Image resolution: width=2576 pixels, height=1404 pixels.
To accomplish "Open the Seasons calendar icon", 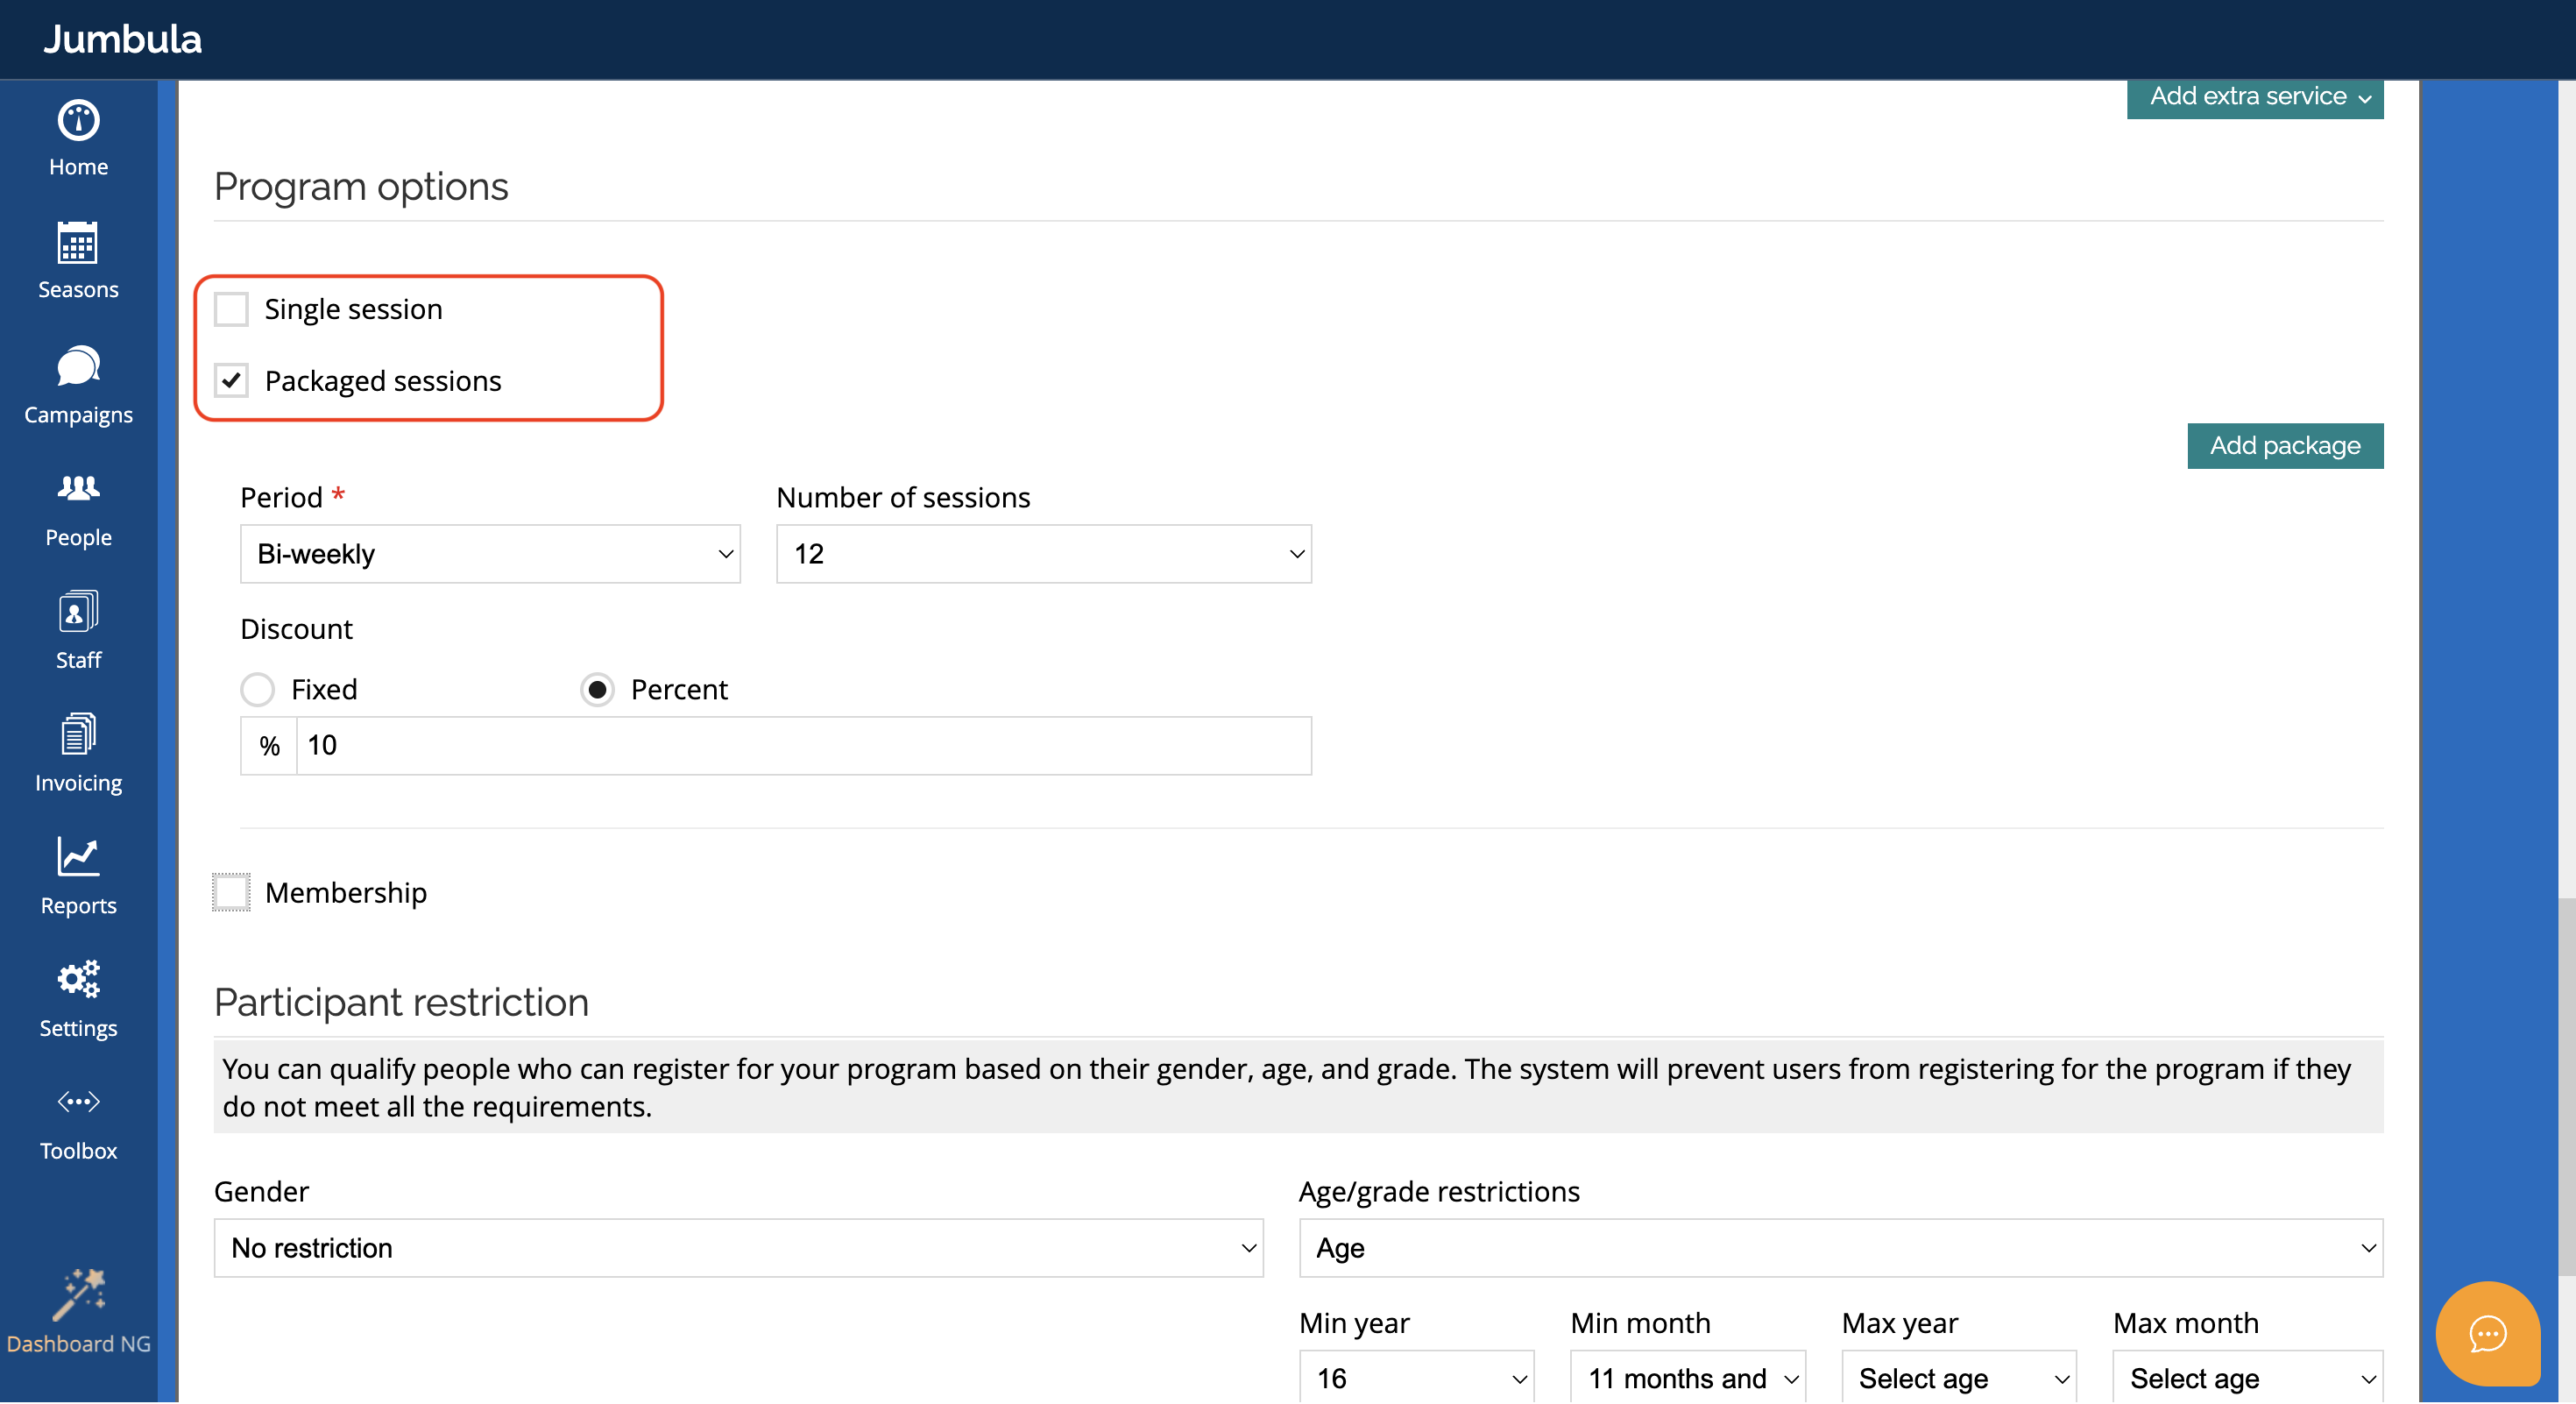I will tap(78, 243).
